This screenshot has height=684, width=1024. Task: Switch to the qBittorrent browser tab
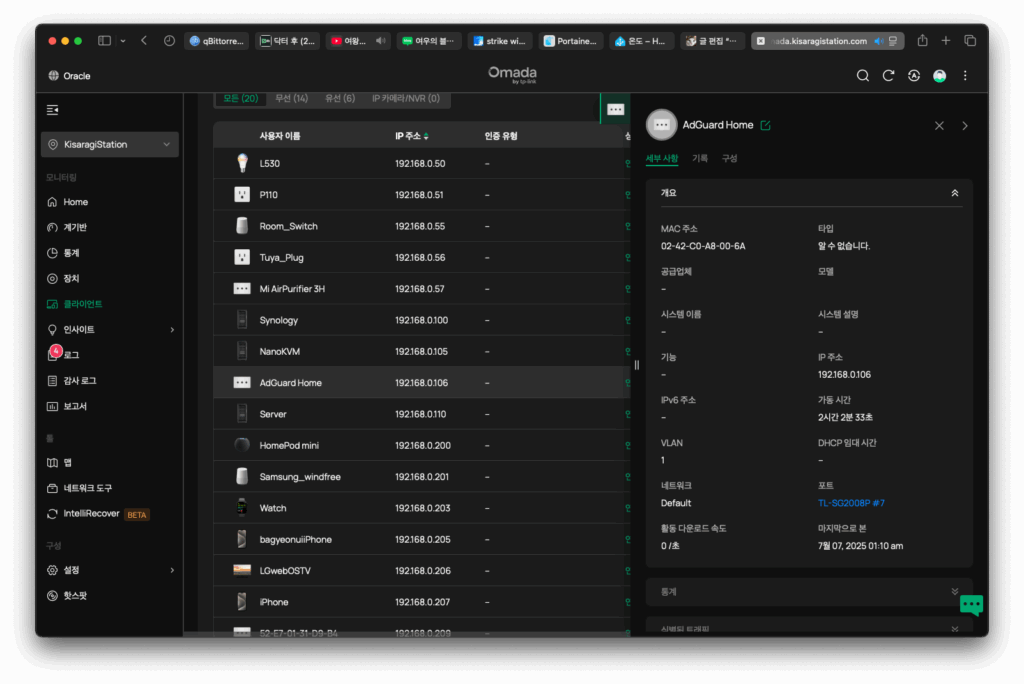(x=217, y=41)
